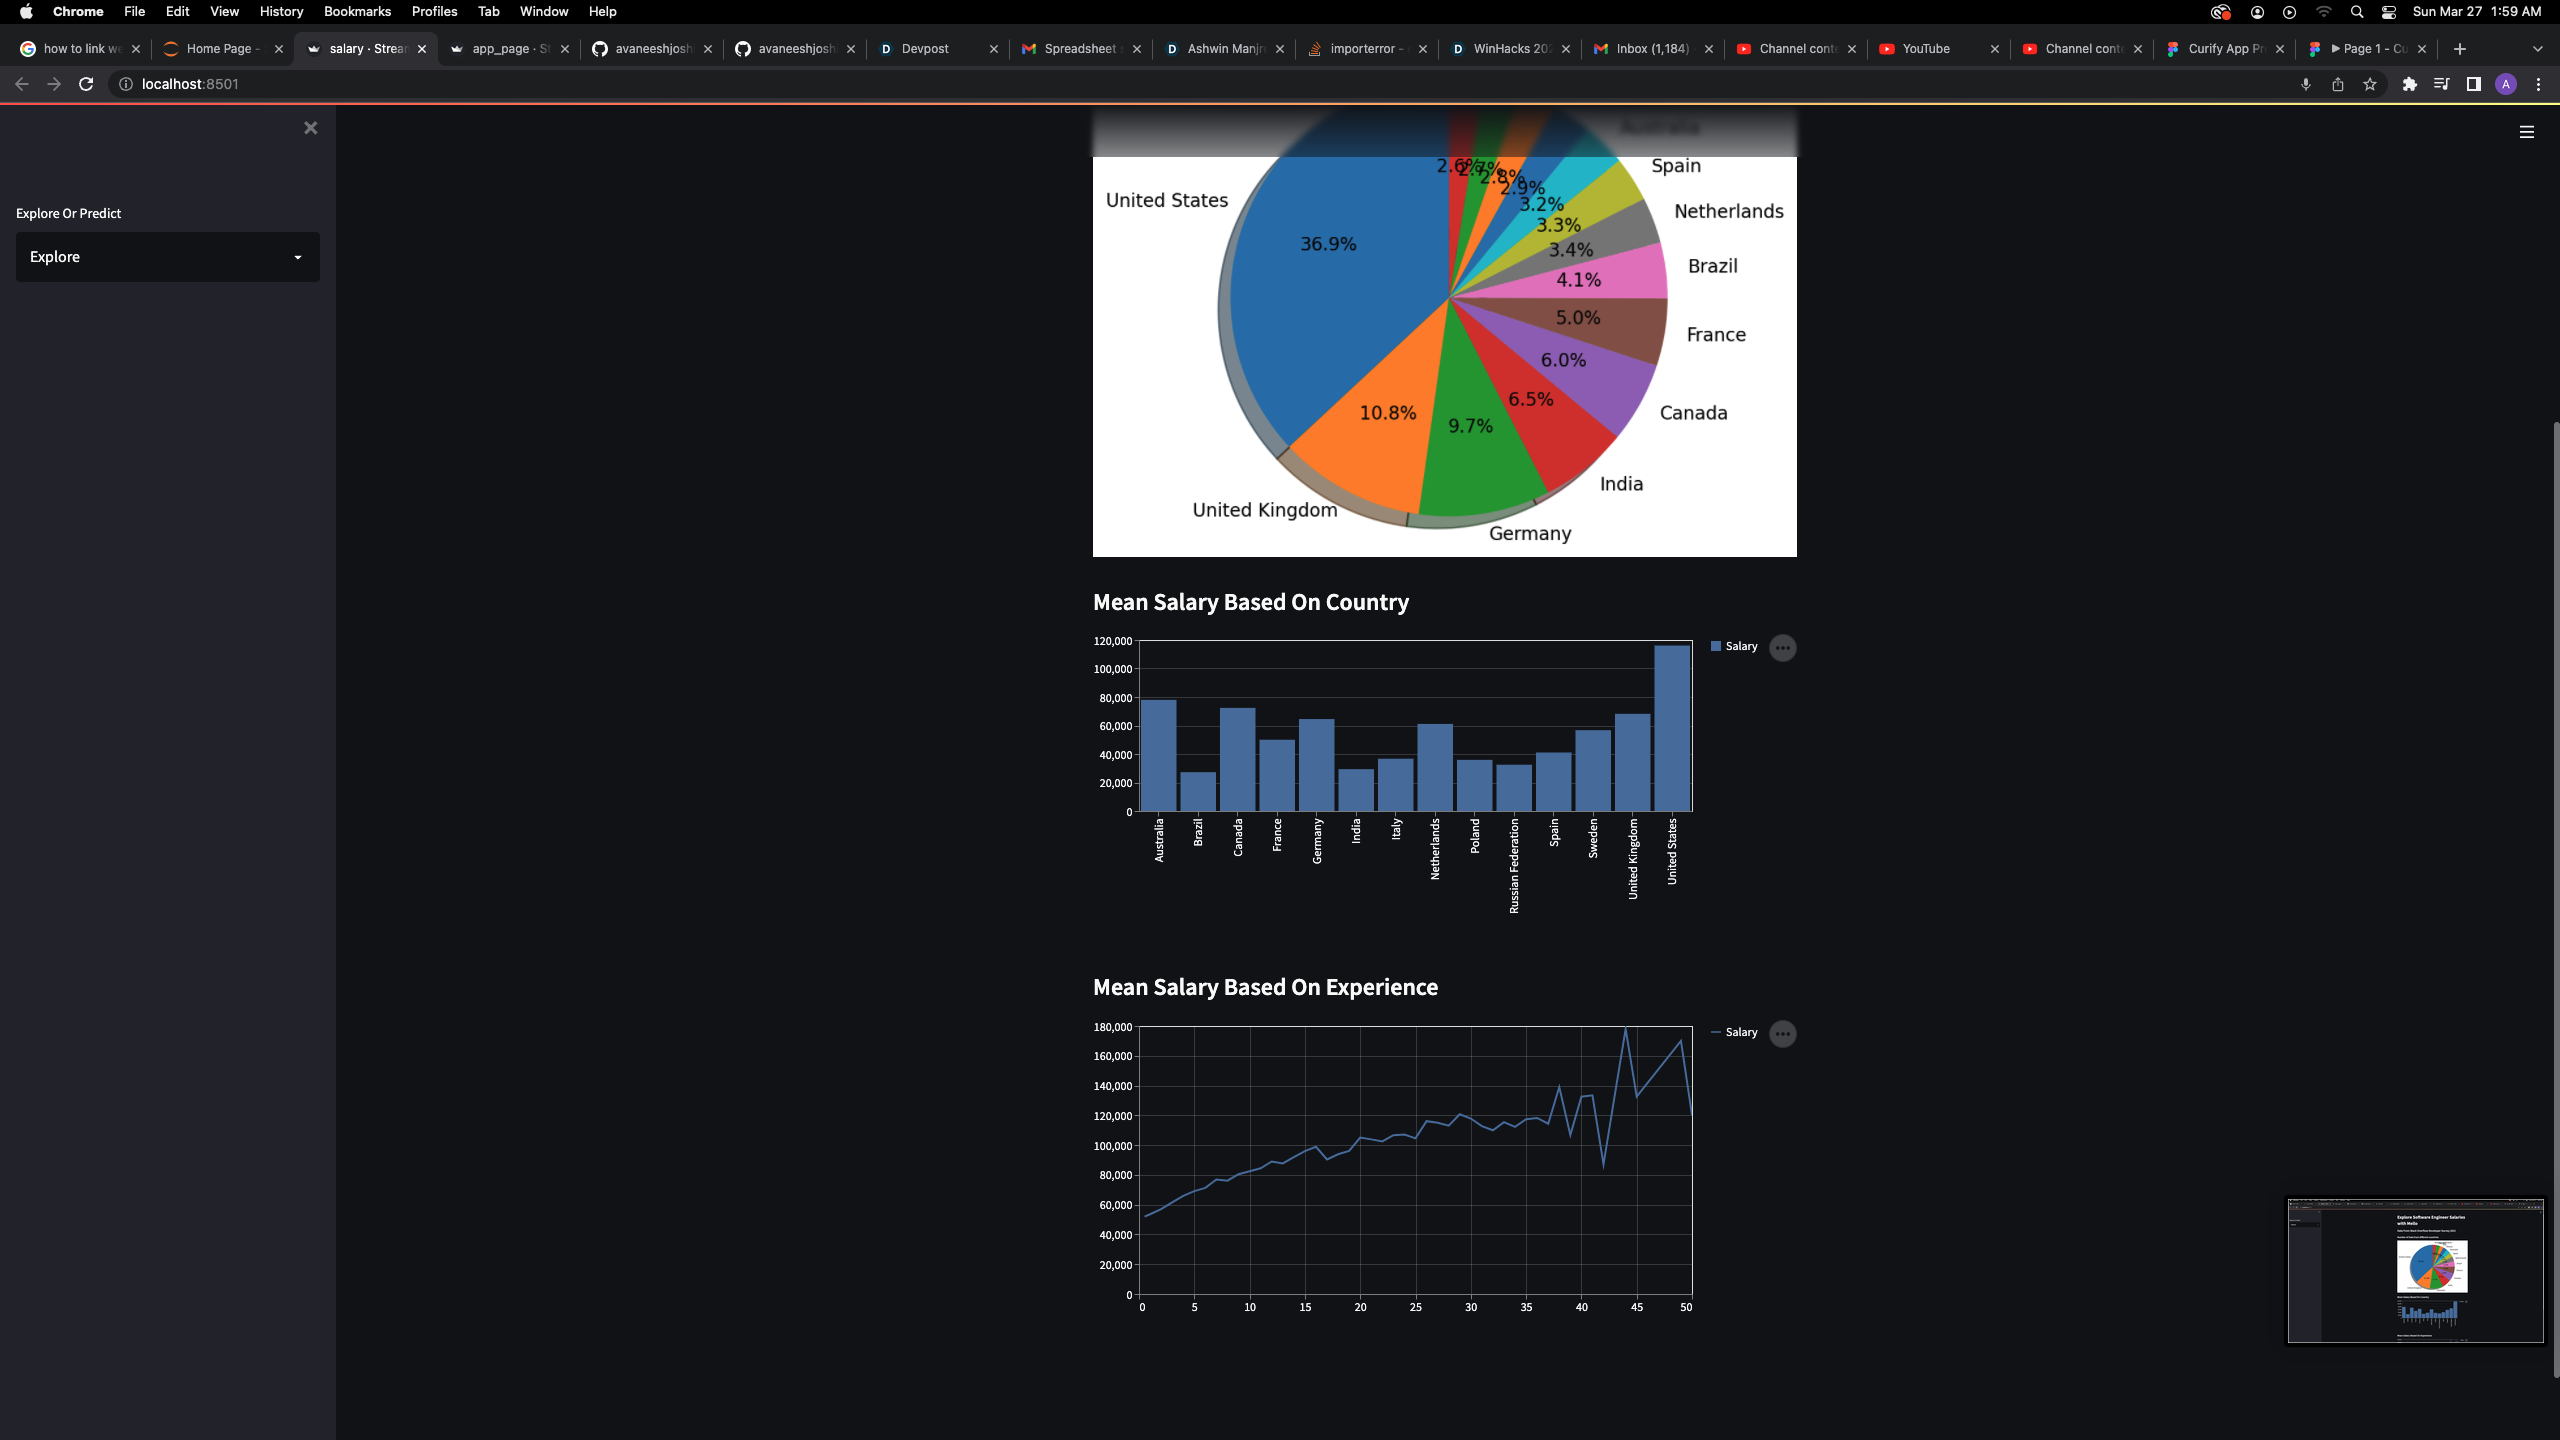
Task: Open bar chart options ellipsis menu
Action: point(1782,648)
